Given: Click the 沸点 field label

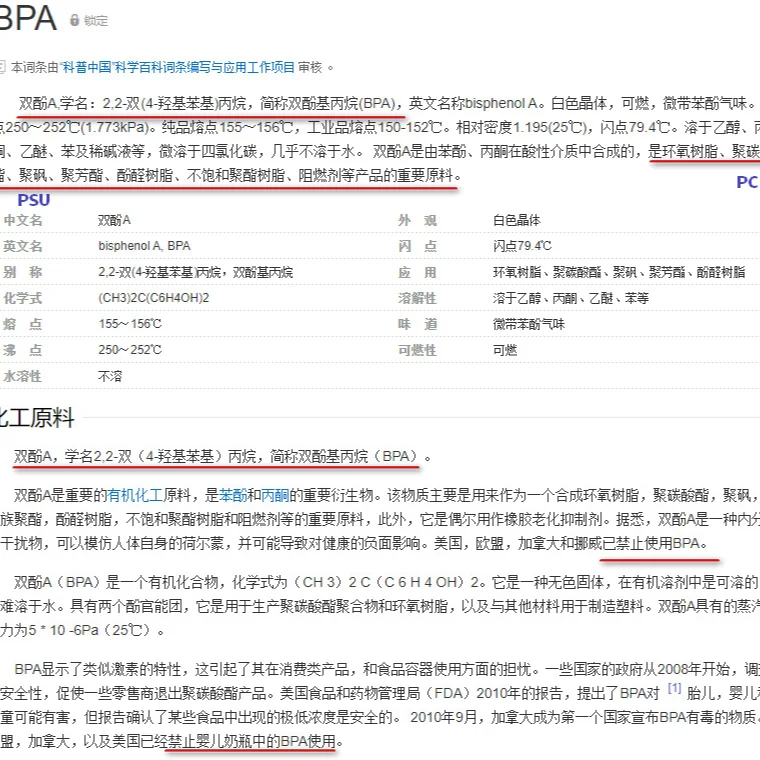Looking at the screenshot, I should point(23,350).
